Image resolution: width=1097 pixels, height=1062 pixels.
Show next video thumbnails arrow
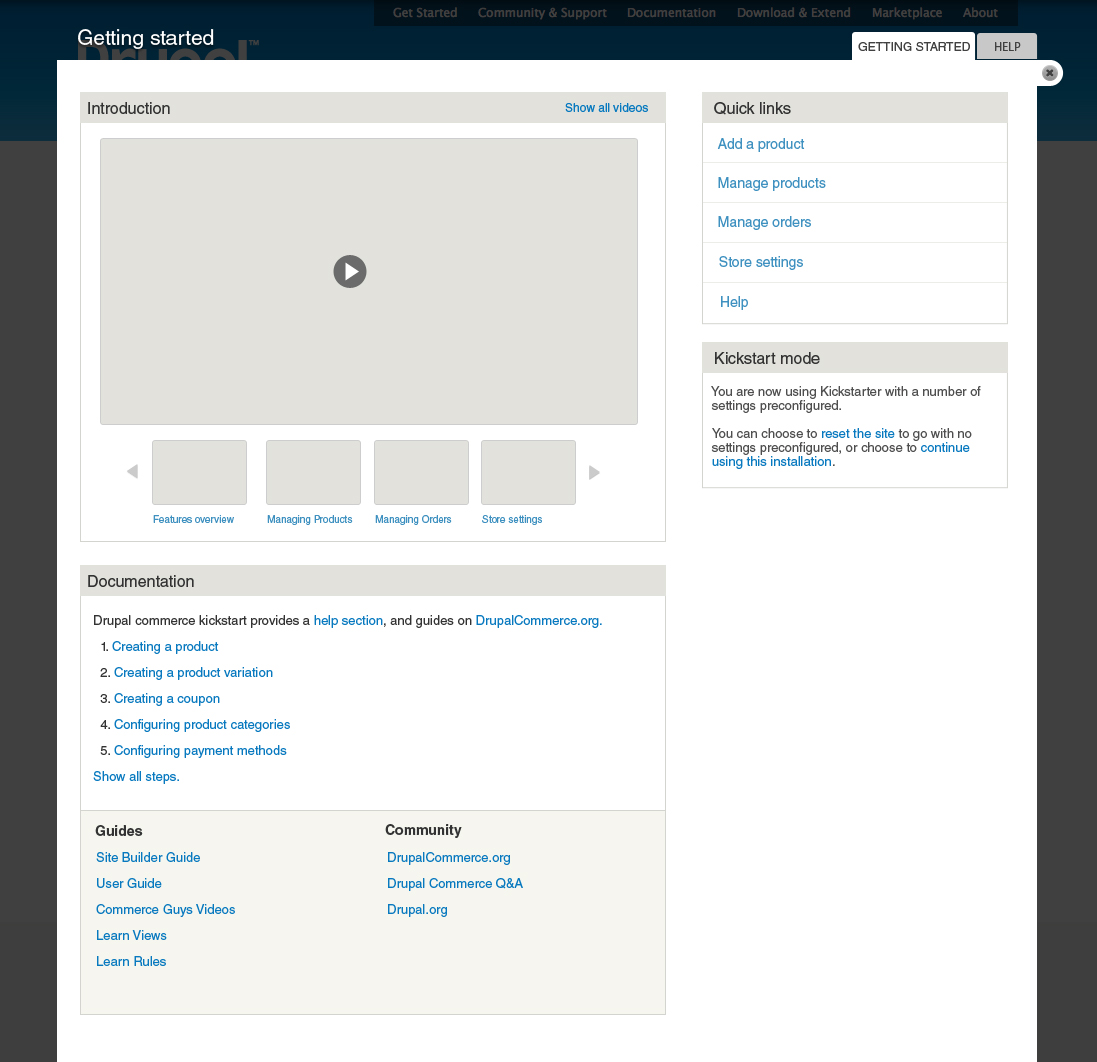pyautogui.click(x=594, y=472)
